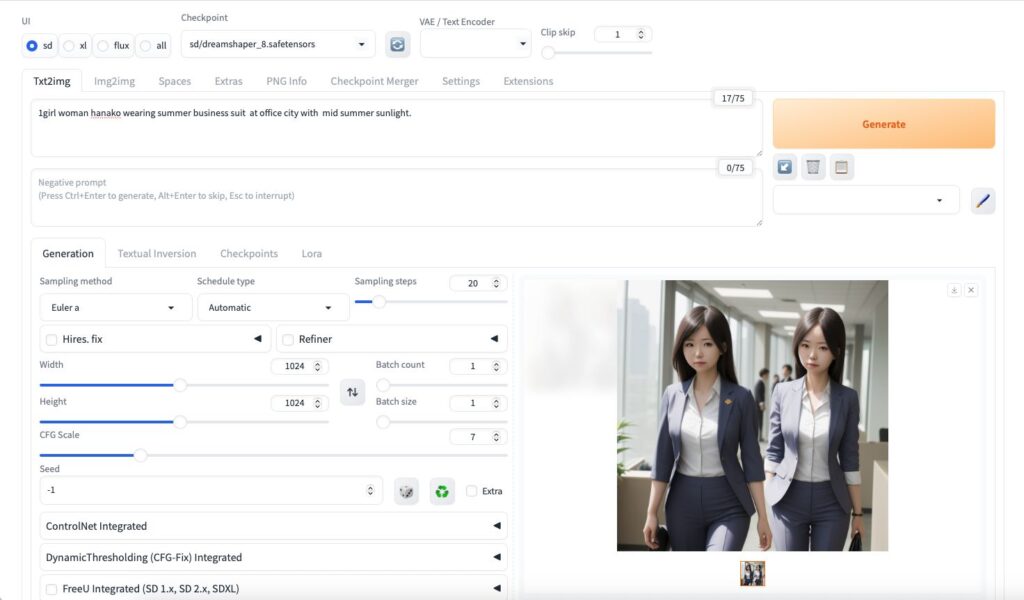This screenshot has height=600, width=1024.
Task: Click the apply styles clipboard icon
Action: 842,167
